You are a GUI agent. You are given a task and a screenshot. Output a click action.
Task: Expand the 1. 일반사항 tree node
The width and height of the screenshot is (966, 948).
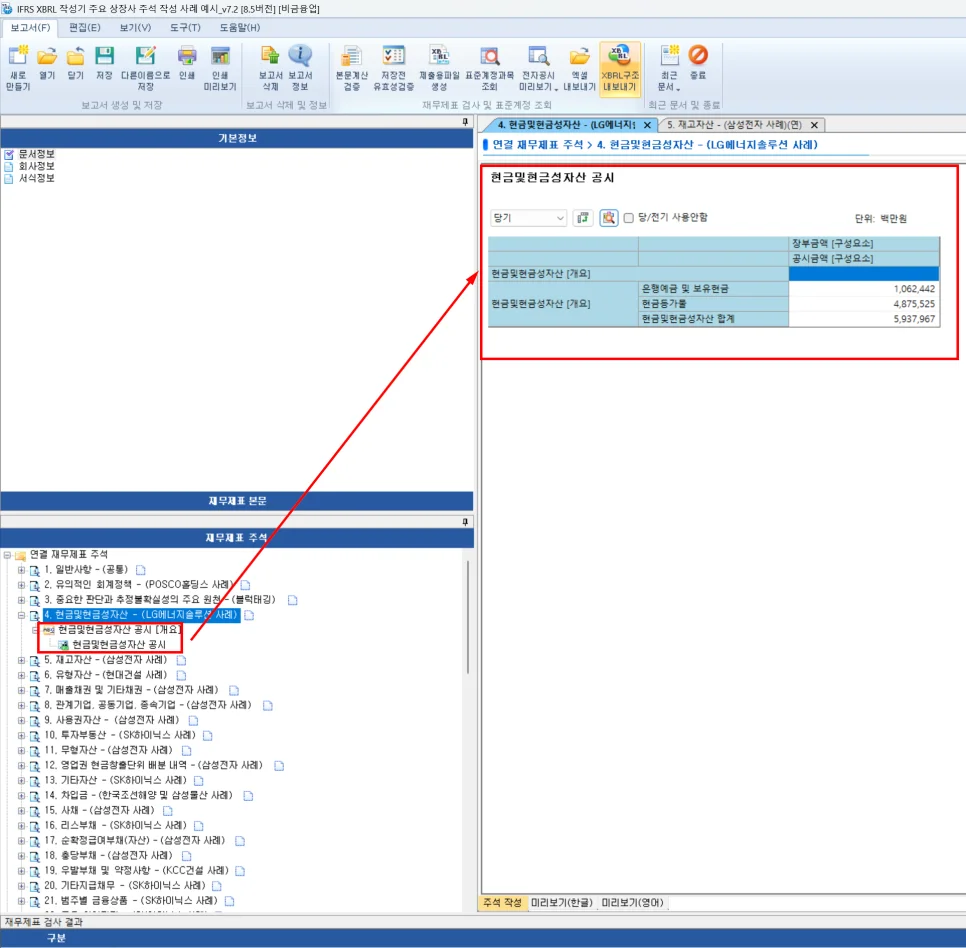click(x=22, y=569)
